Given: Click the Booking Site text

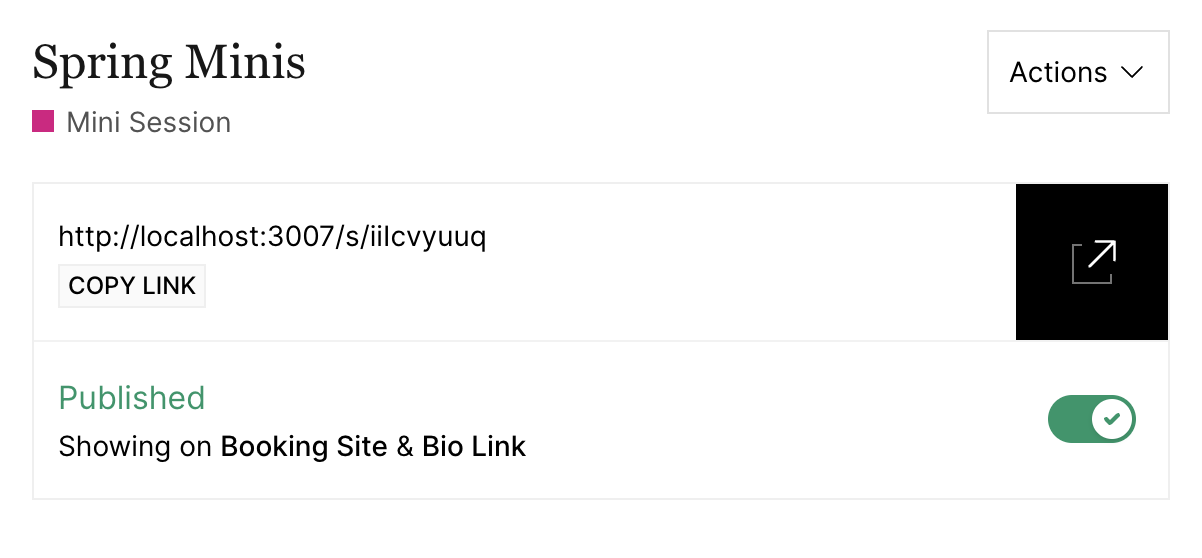Looking at the screenshot, I should (304, 447).
